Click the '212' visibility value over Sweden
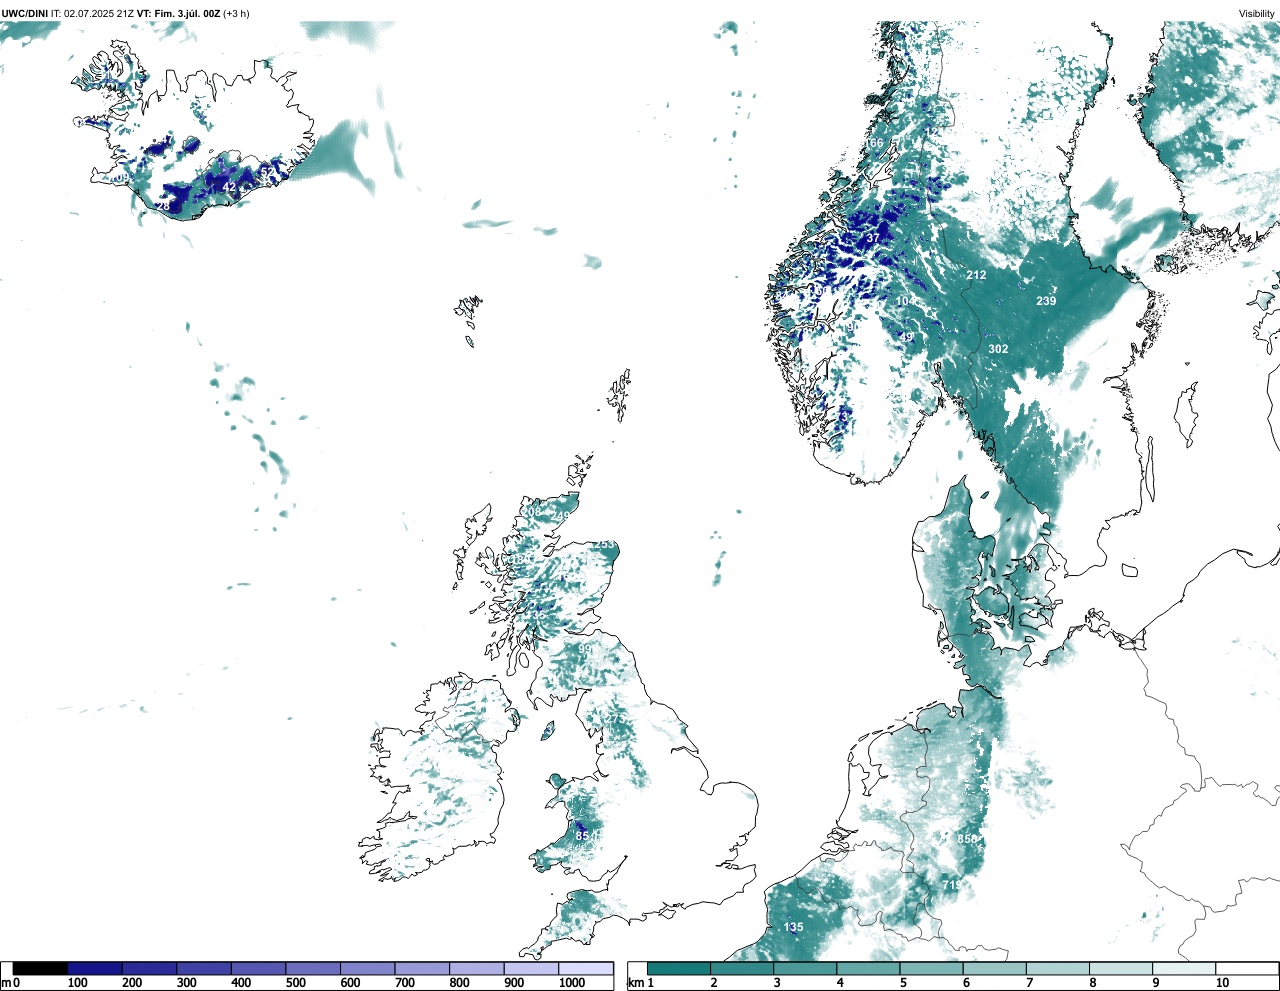The width and height of the screenshot is (1280, 991). click(x=976, y=275)
